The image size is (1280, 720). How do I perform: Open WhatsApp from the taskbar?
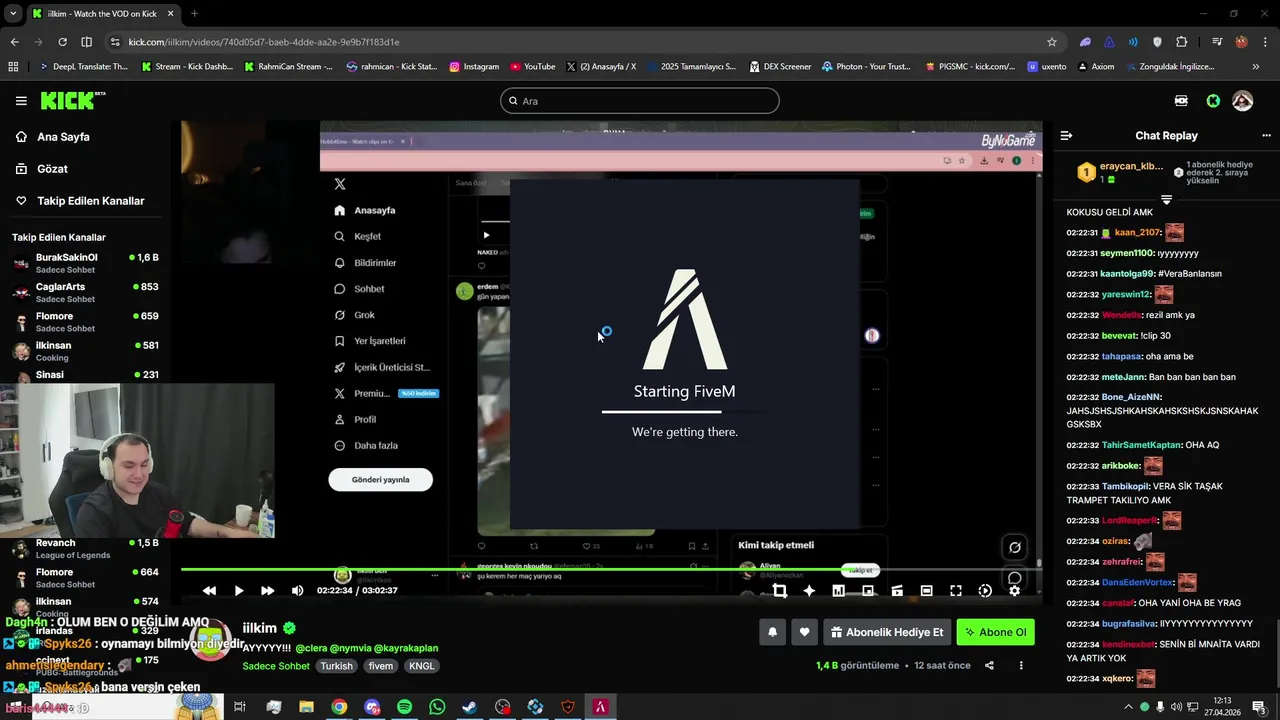pos(437,707)
